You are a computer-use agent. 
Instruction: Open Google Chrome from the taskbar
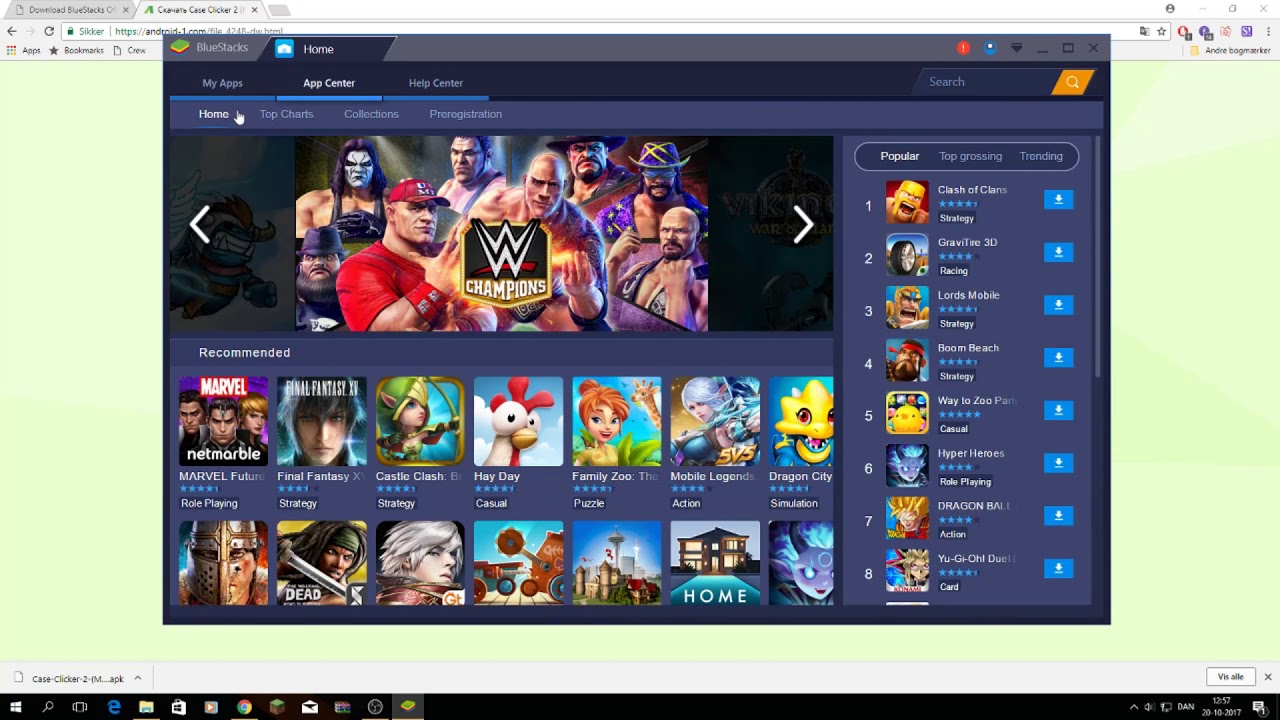244,707
